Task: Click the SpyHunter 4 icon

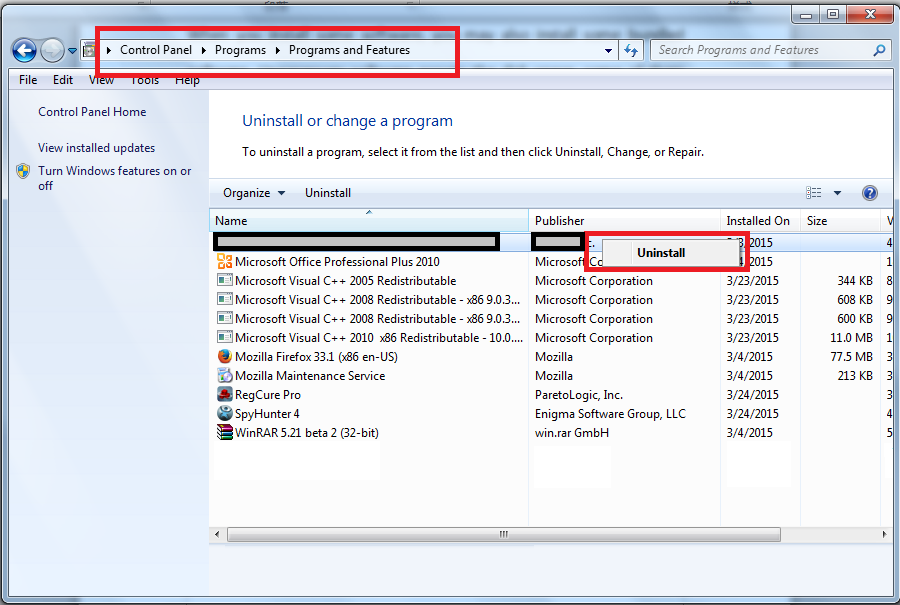Action: click(x=224, y=413)
